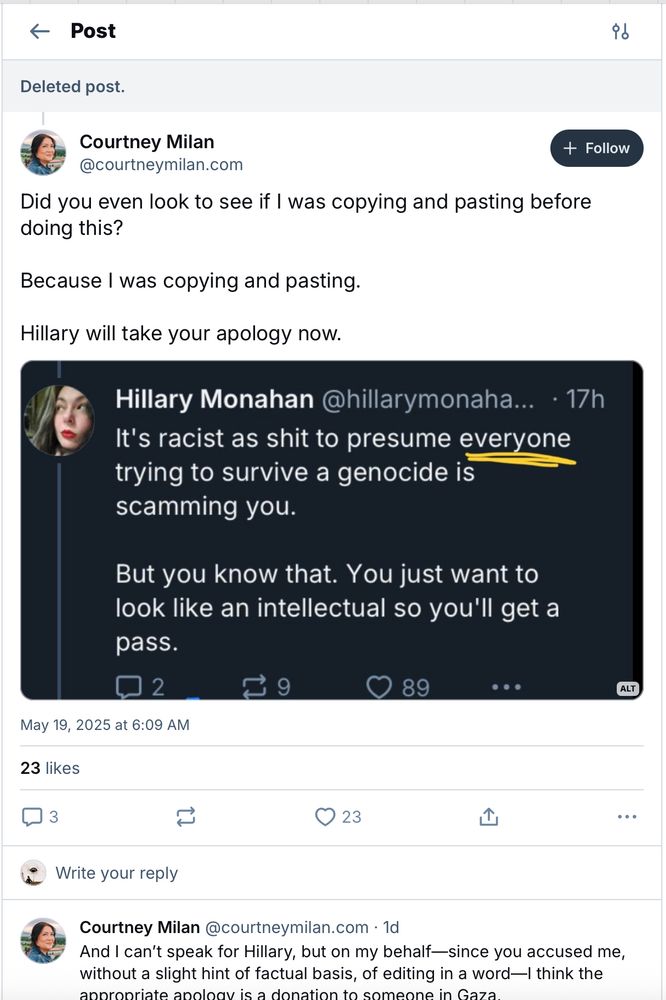Click Courtney Milan's display name in header

pos(147,142)
